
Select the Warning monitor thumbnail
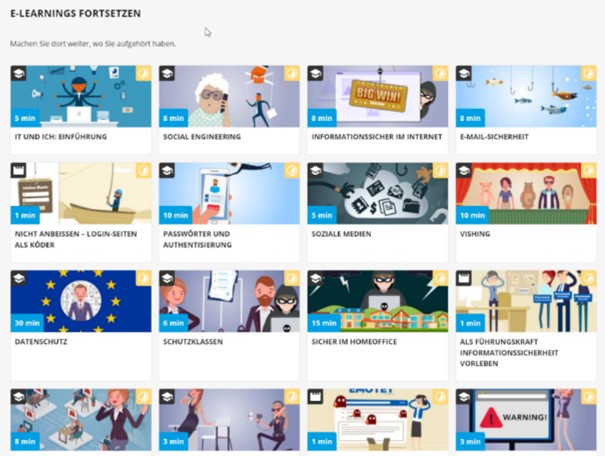pos(526,420)
